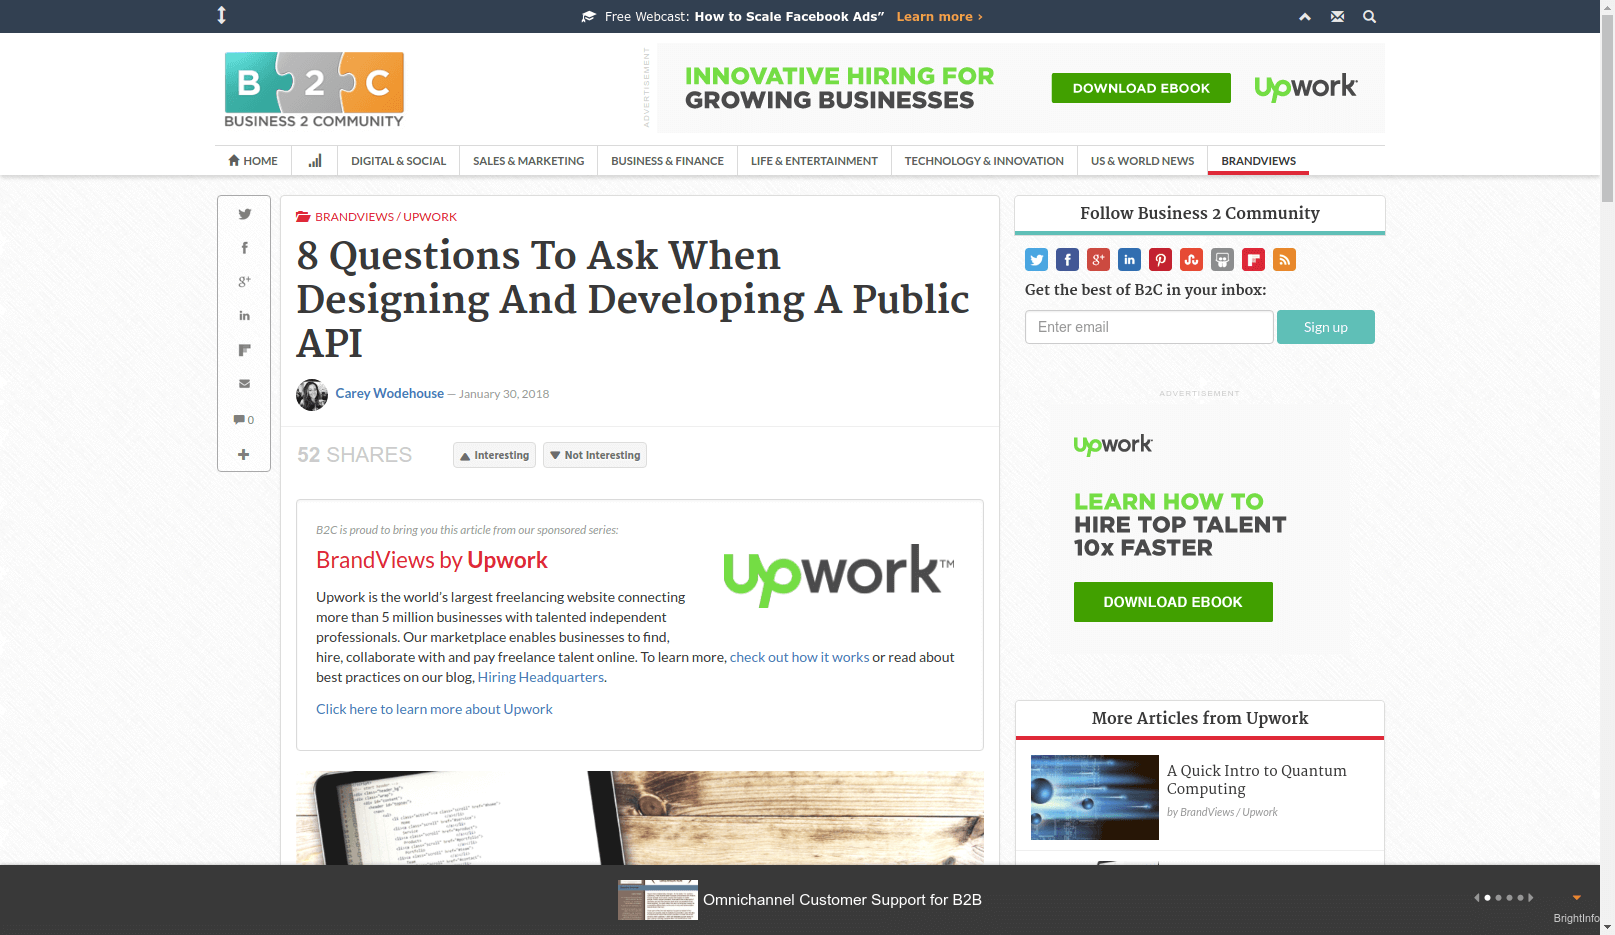Share on LinkedIn from left share bar
The image size is (1615, 935).
(244, 316)
